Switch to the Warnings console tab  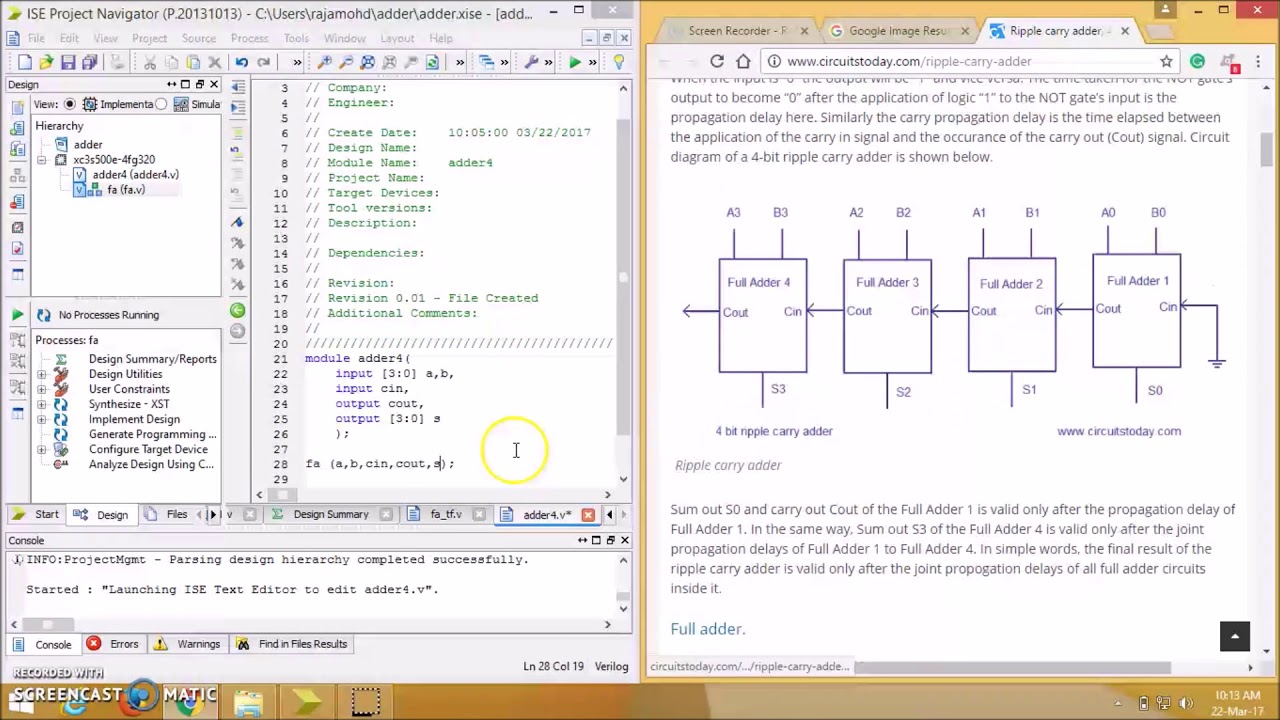point(189,644)
